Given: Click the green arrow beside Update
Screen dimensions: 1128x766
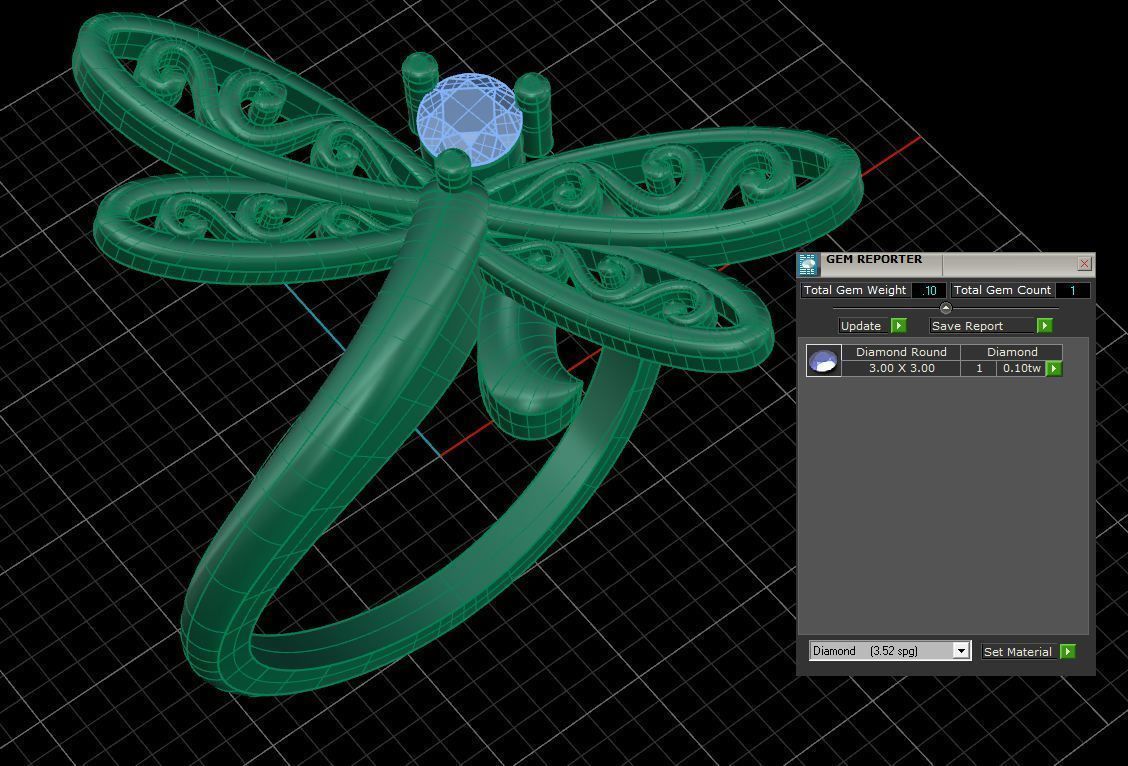Looking at the screenshot, I should click(x=899, y=326).
